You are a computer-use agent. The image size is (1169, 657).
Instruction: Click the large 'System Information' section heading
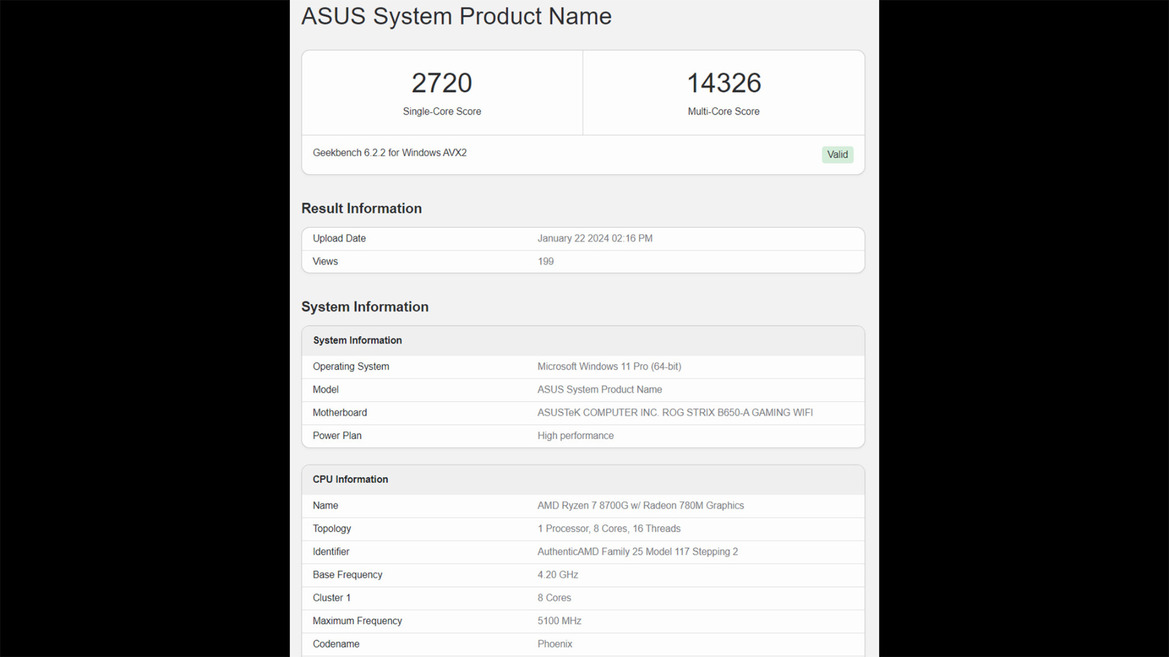[x=365, y=307]
